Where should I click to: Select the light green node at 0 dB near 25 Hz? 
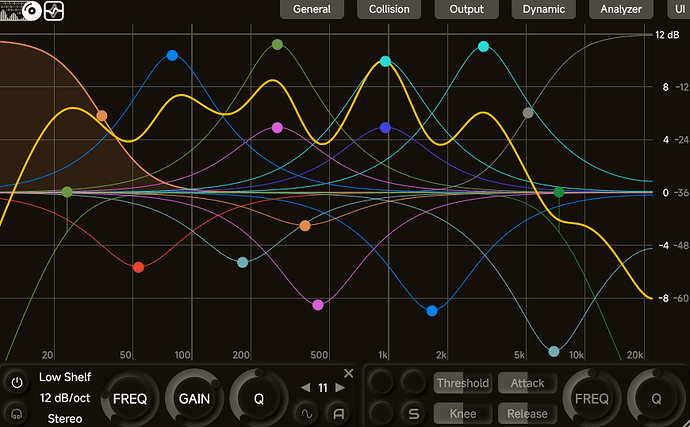[x=67, y=192]
